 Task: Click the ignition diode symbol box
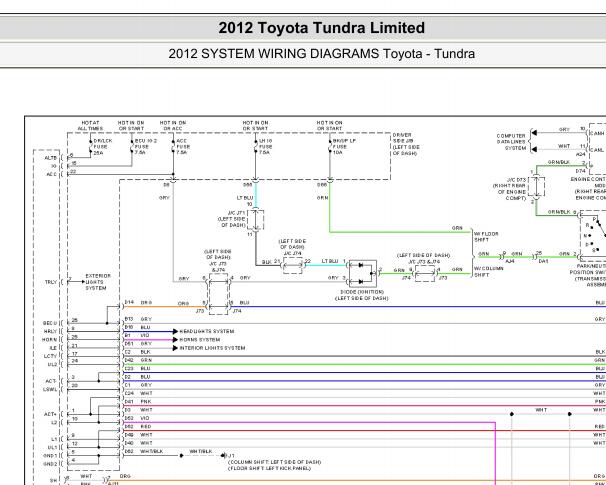pyautogui.click(x=363, y=273)
